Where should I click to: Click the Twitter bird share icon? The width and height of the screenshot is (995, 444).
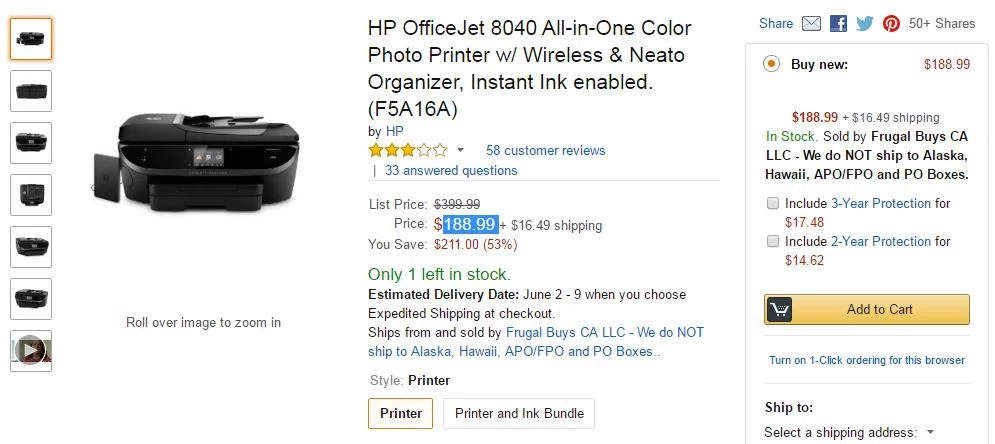tap(865, 23)
